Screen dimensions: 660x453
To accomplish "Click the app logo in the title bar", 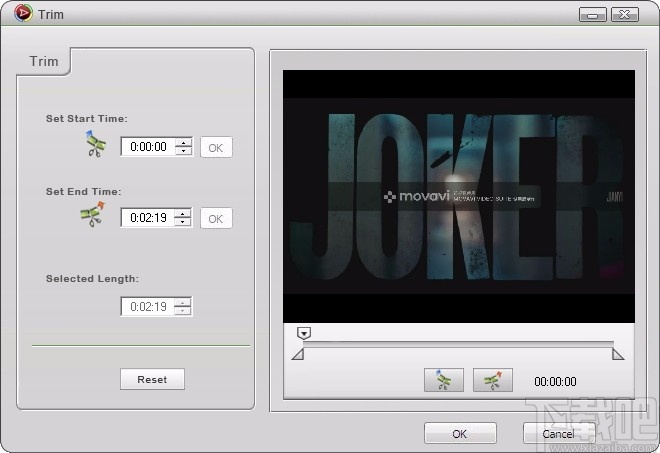I will pyautogui.click(x=23, y=13).
